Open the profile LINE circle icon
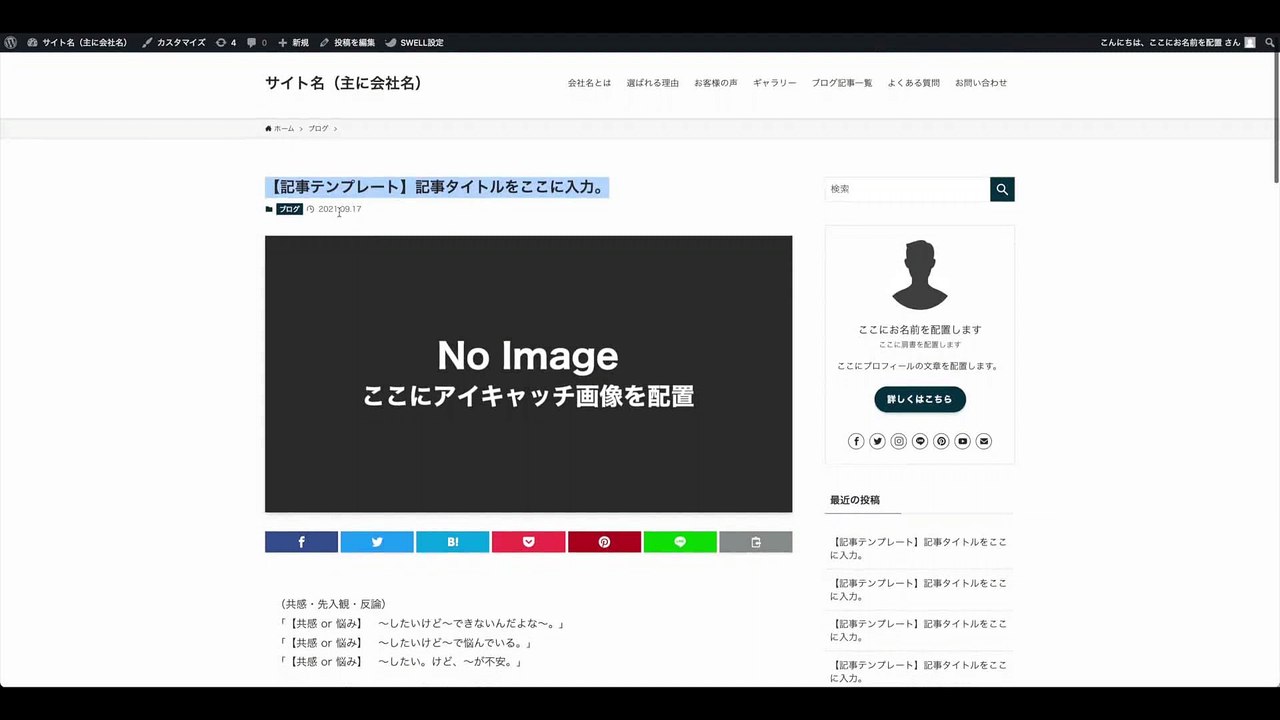The height and width of the screenshot is (720, 1280). pos(920,441)
